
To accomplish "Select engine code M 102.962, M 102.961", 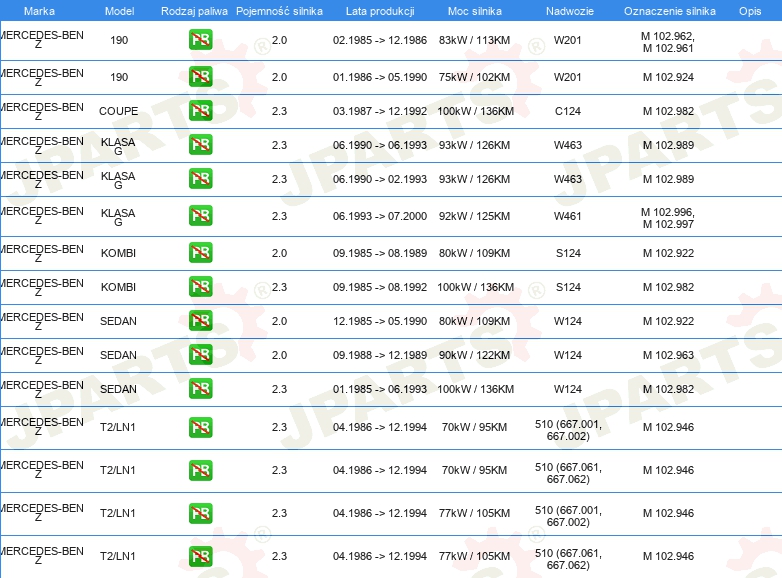I will tap(668, 42).
